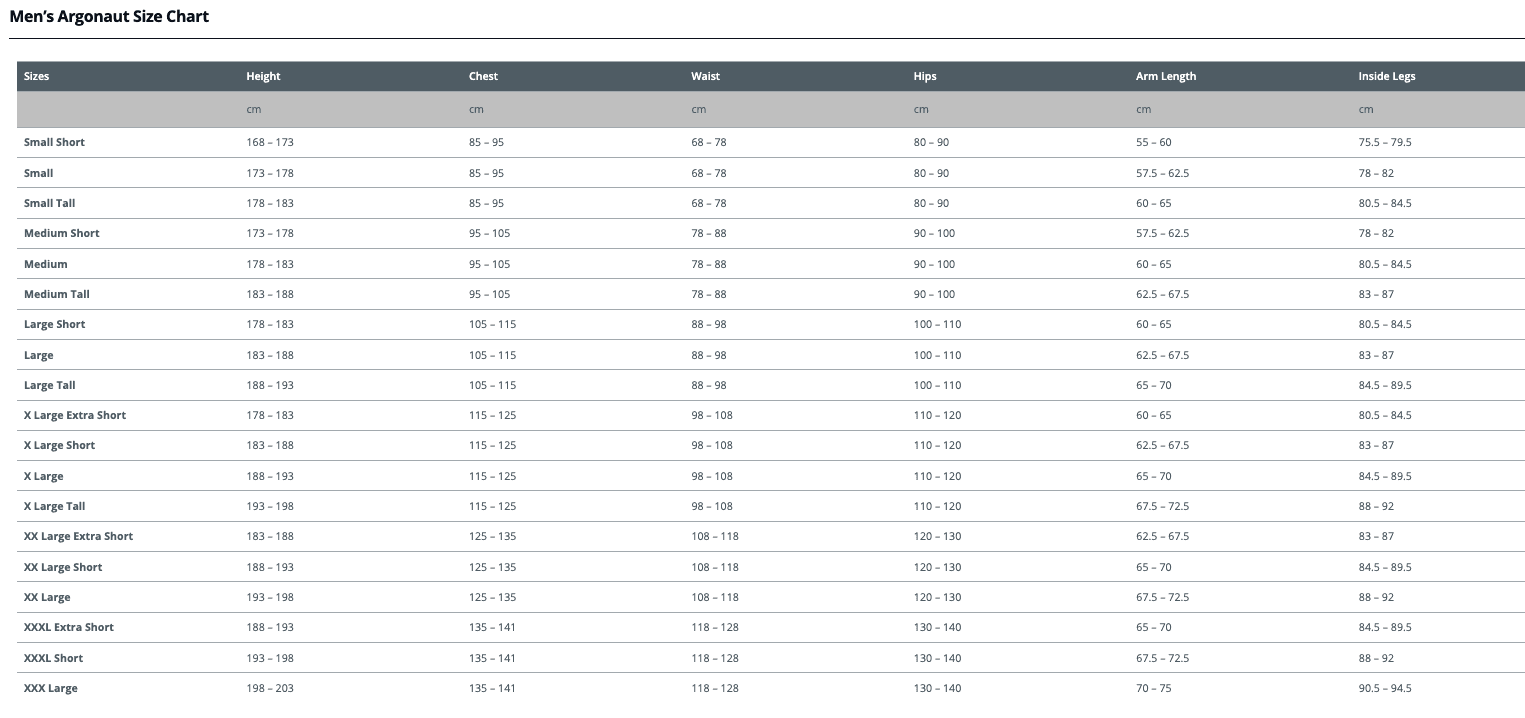Screen dimensions: 1525x718
Task: Click the XXXL Extra Short size label
Action: 69,627
